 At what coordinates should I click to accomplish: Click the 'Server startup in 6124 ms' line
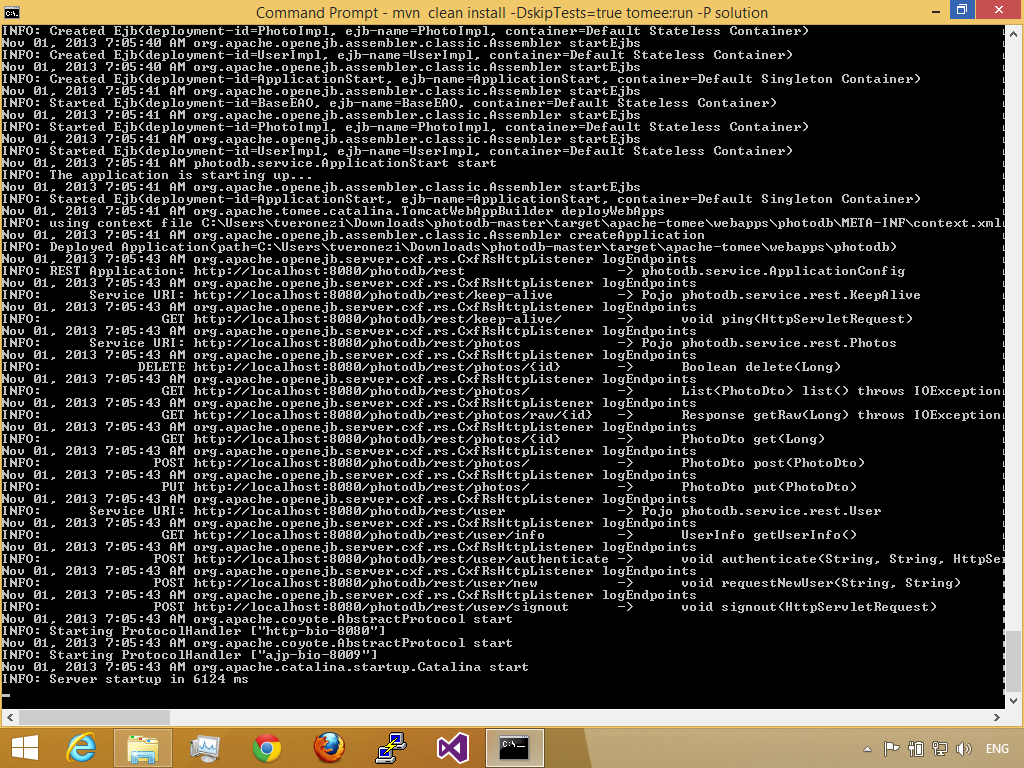(125, 679)
